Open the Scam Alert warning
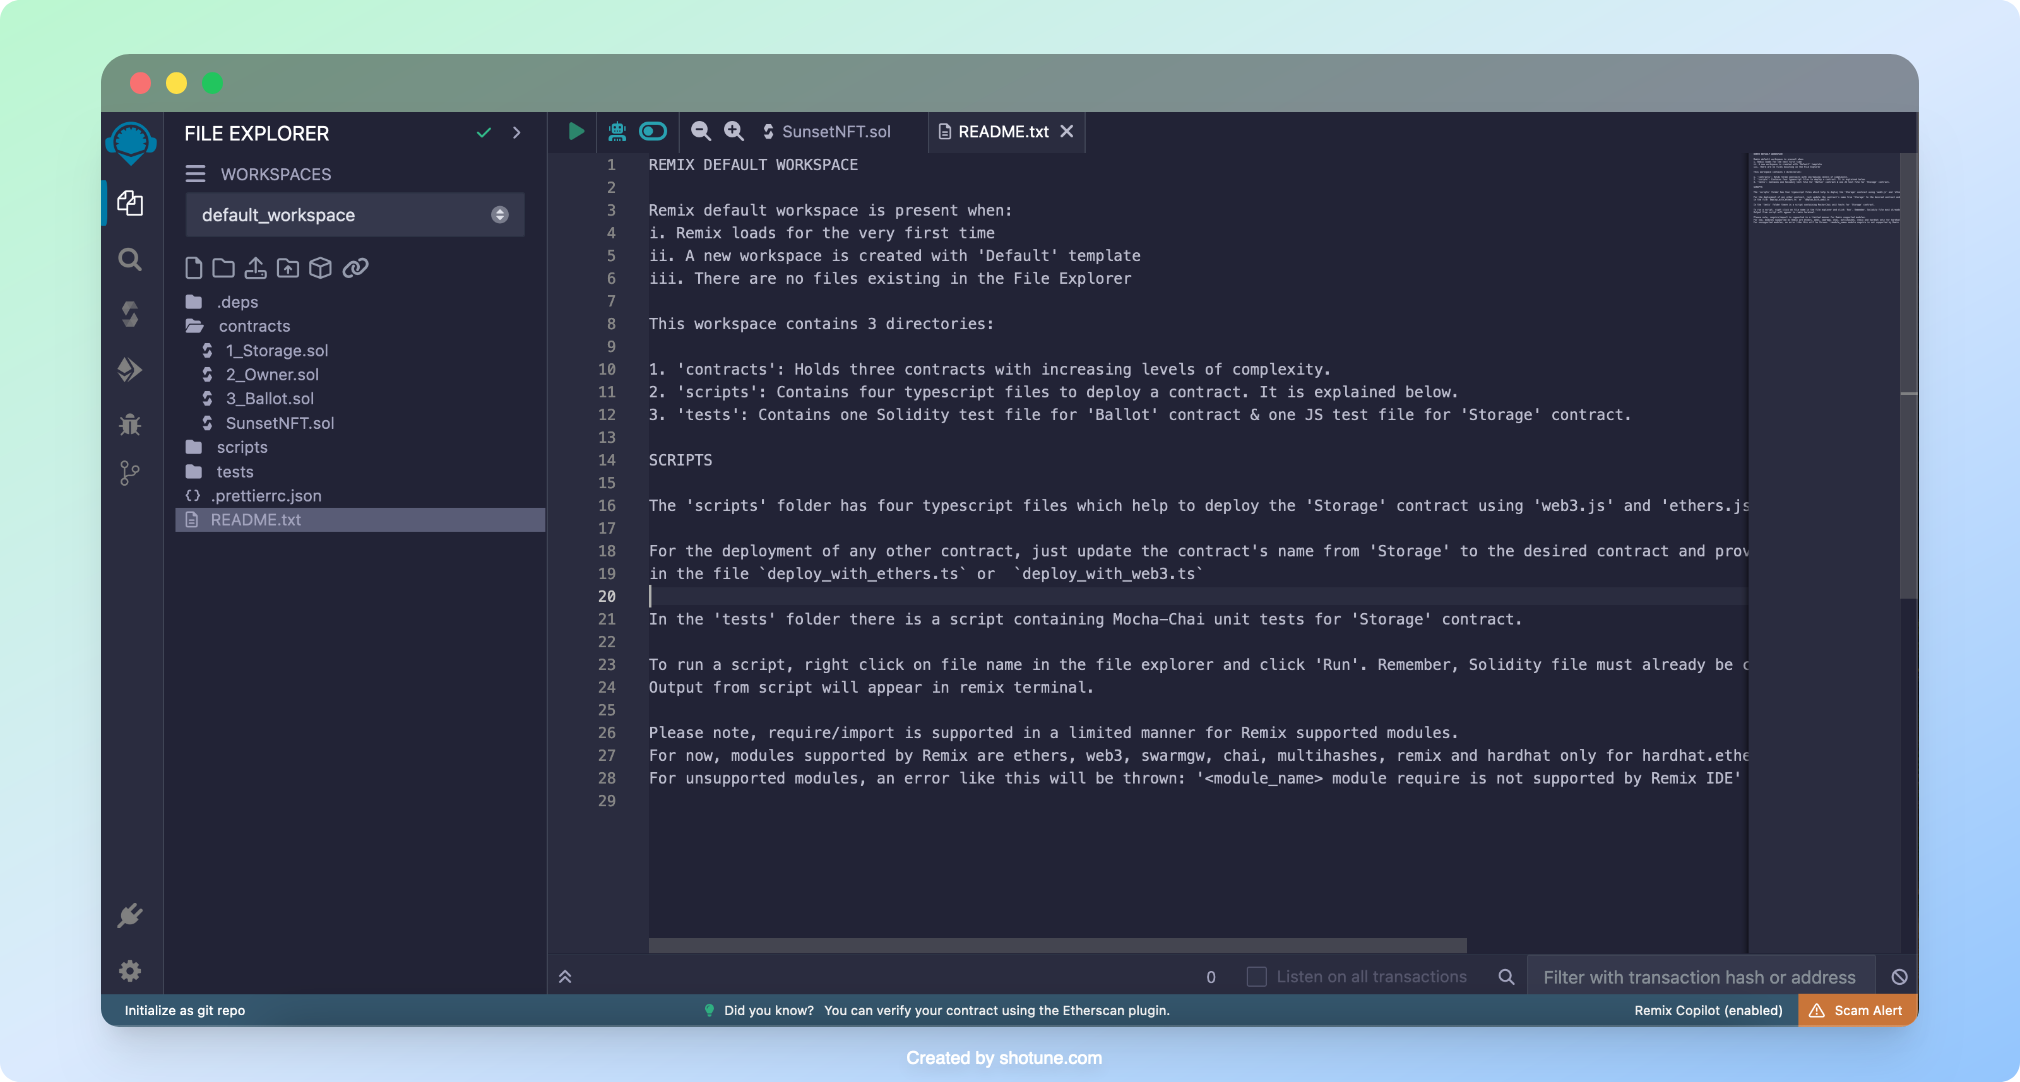 pyautogui.click(x=1858, y=1010)
